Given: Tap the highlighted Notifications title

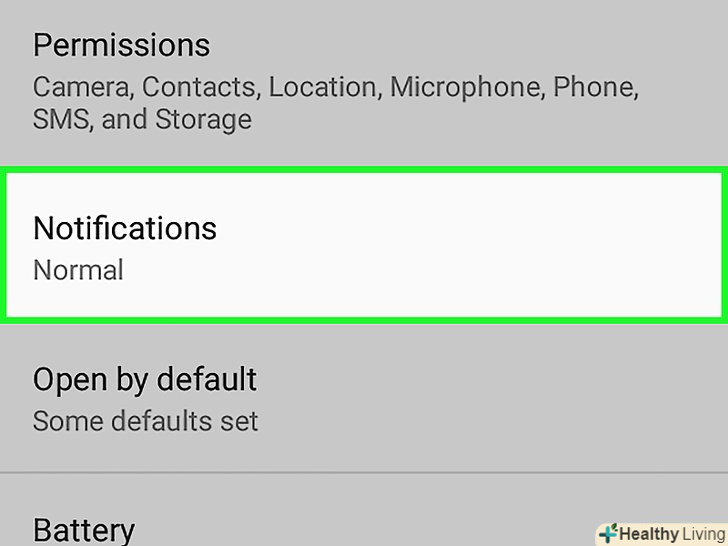Looking at the screenshot, I should point(125,228).
